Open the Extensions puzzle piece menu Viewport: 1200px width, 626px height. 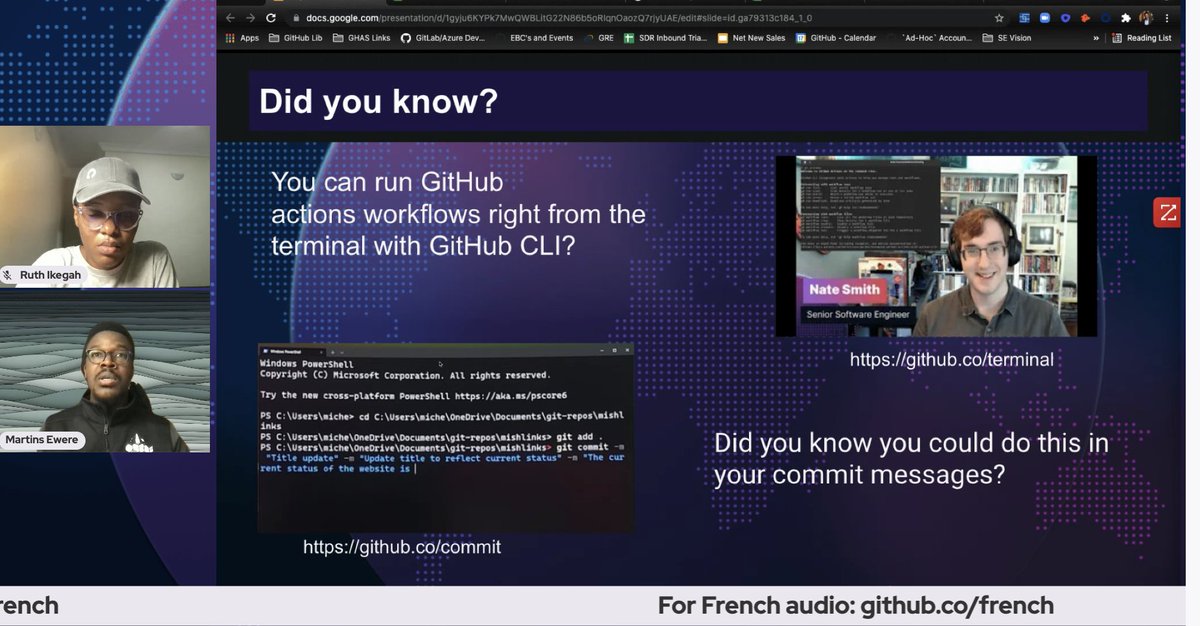click(1127, 18)
